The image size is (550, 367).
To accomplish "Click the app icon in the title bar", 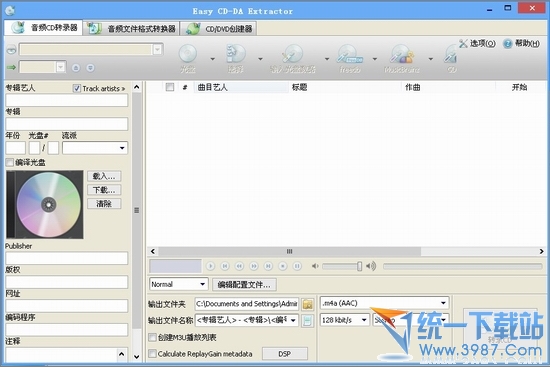I will [10, 11].
